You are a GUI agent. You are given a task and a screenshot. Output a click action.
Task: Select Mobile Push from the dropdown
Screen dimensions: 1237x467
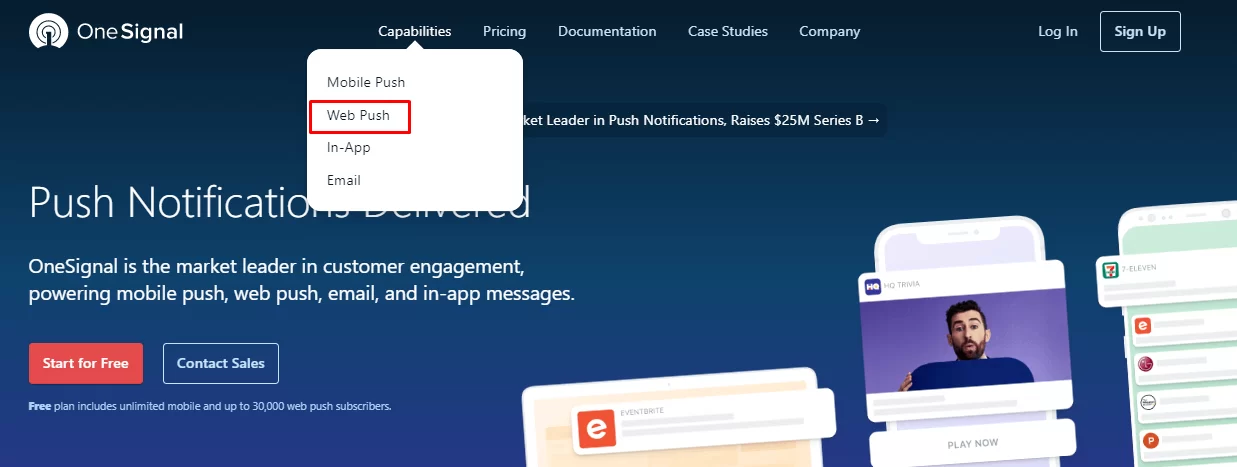click(366, 82)
